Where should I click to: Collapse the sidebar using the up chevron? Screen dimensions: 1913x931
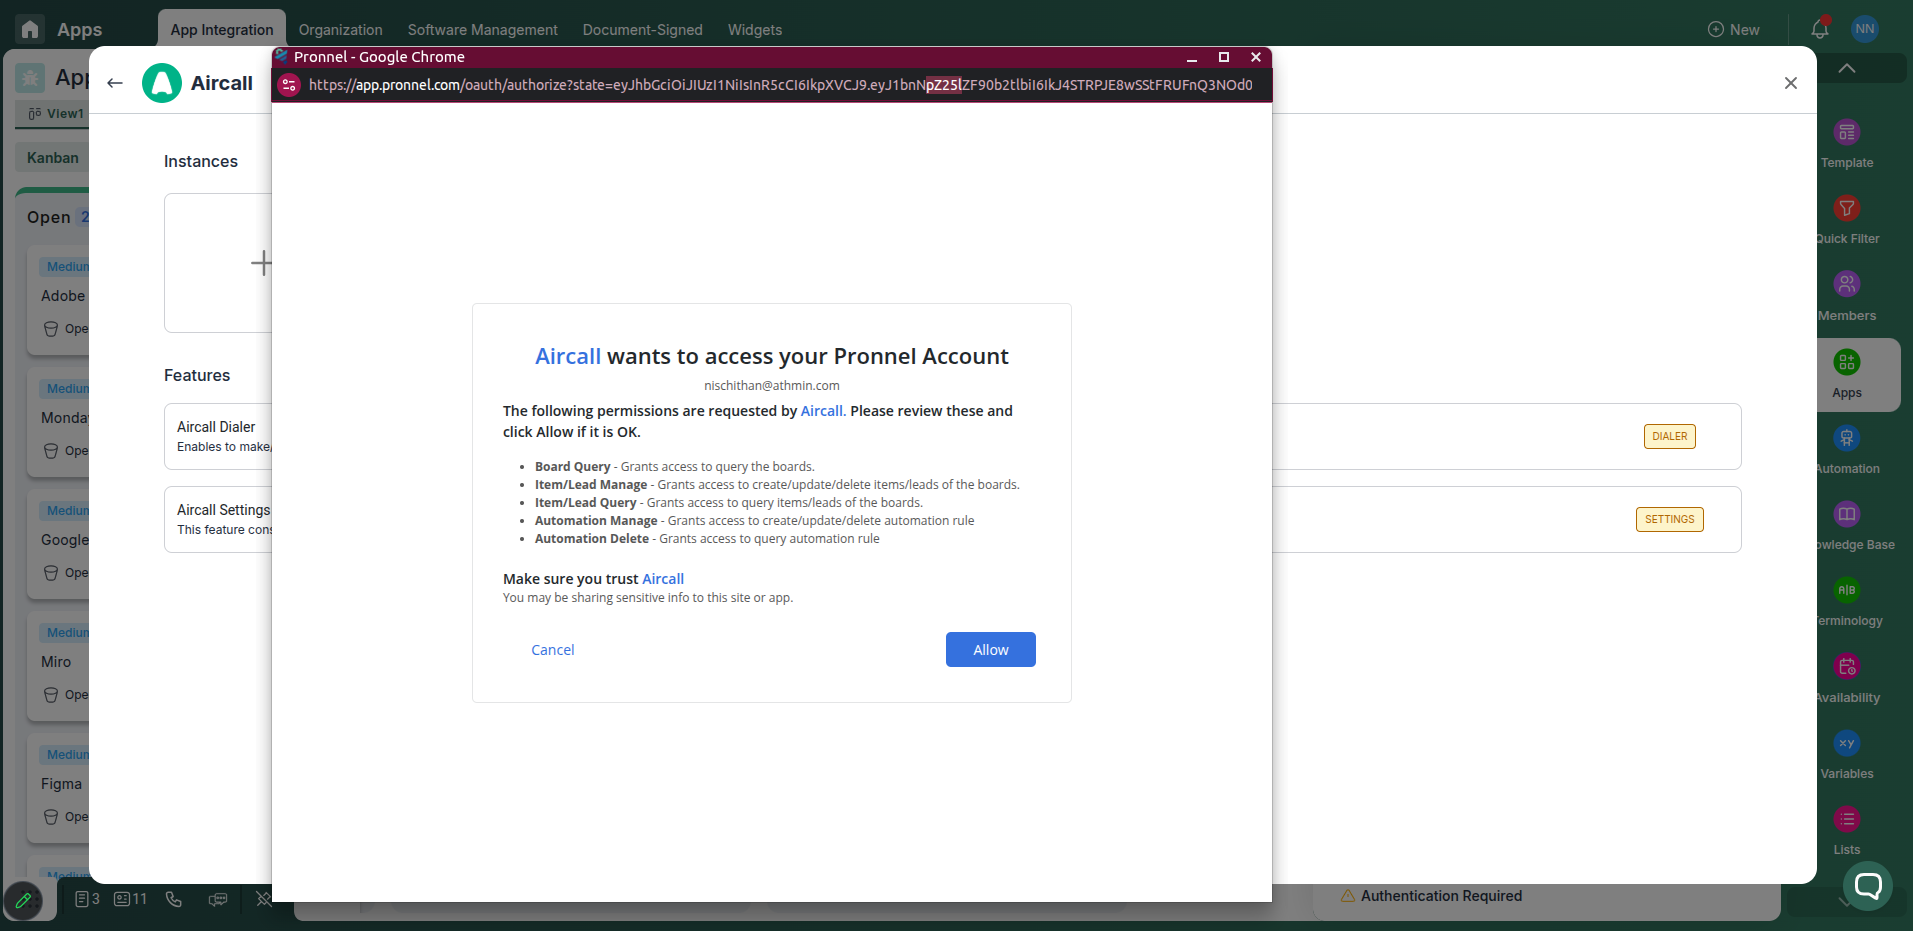[x=1847, y=67]
